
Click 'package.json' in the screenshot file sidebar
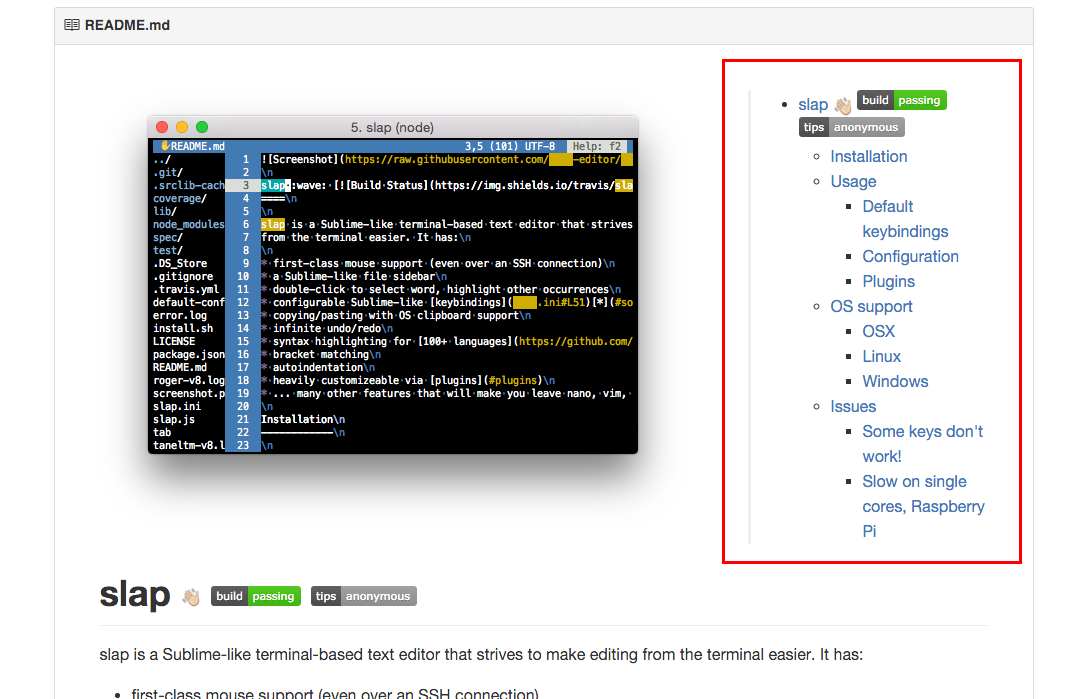(189, 354)
